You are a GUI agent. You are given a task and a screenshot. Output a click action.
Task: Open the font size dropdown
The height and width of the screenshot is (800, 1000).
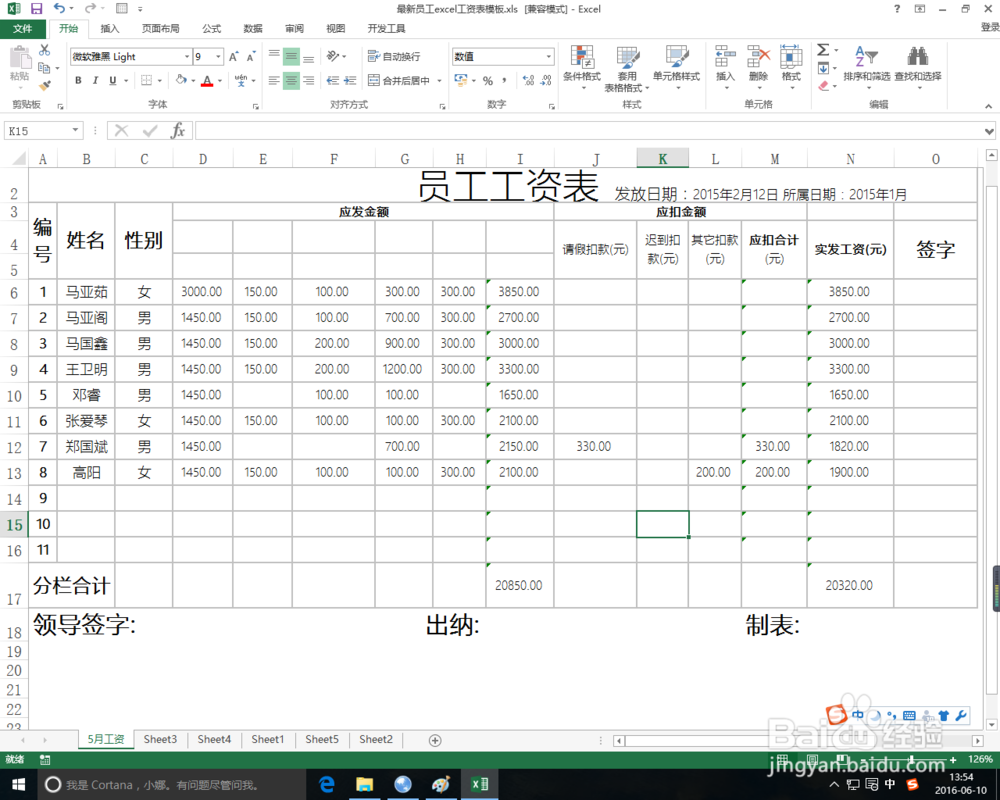point(218,57)
